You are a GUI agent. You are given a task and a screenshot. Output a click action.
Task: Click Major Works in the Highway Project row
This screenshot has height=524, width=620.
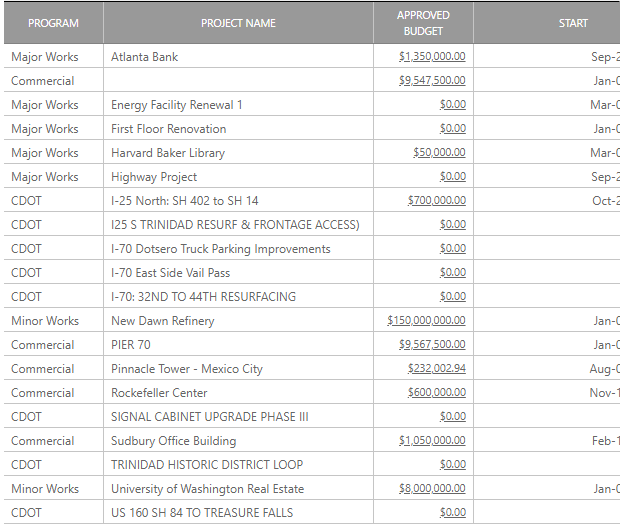pos(45,176)
